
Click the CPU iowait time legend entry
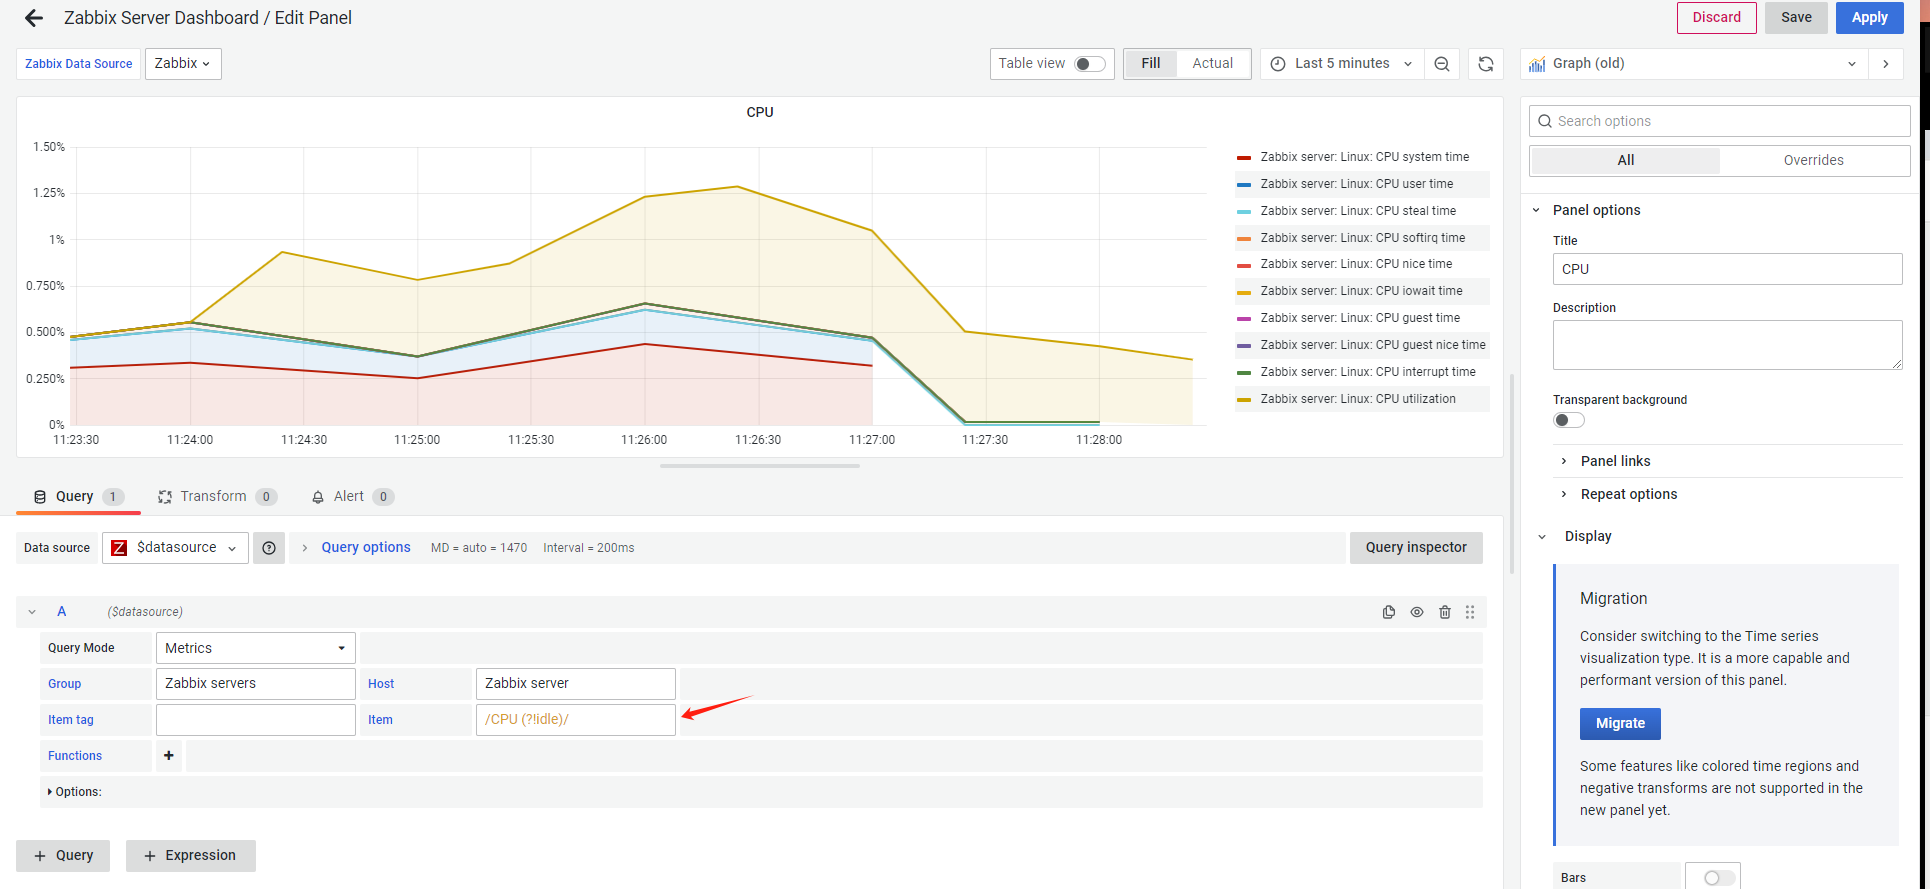click(1361, 291)
